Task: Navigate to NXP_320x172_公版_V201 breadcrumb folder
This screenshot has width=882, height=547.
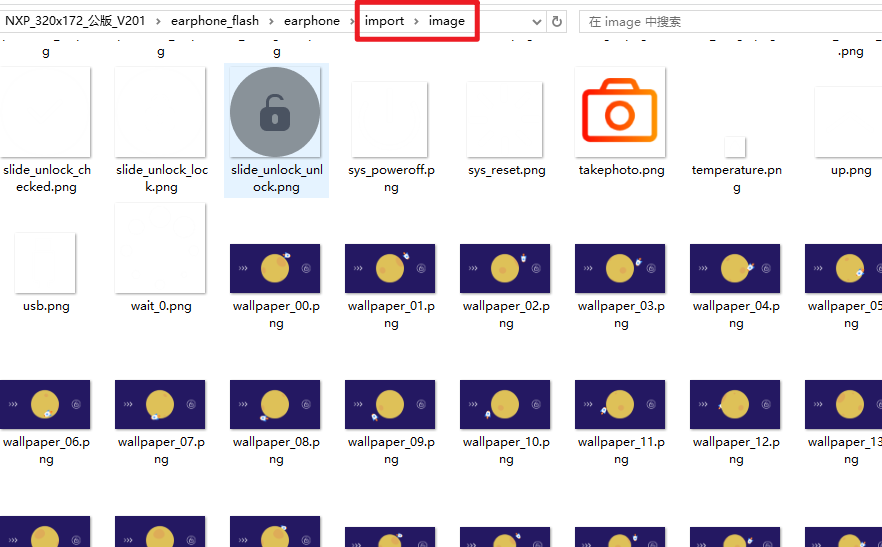Action: (75, 21)
